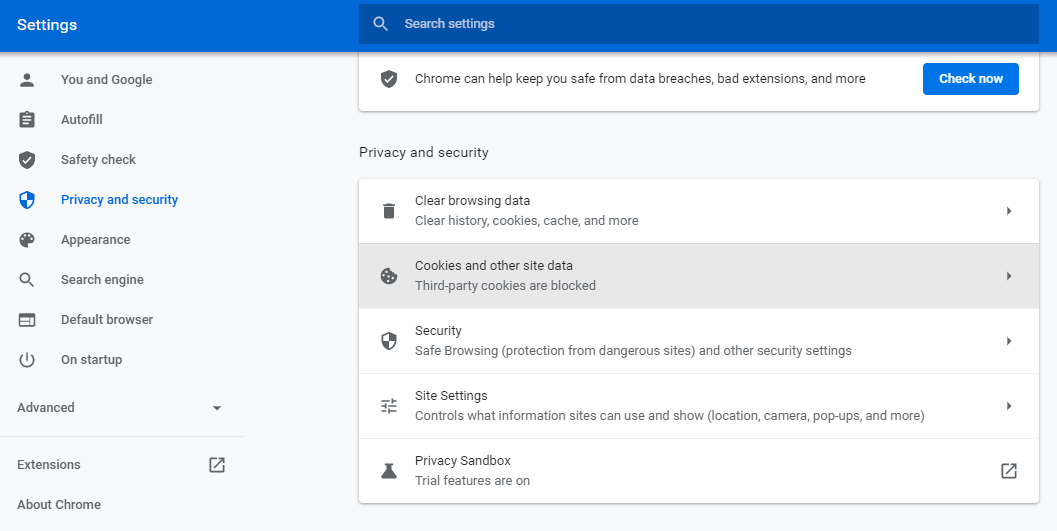1057x531 pixels.
Task: Click the external link icon on Privacy Sandbox row
Action: (x=1008, y=471)
